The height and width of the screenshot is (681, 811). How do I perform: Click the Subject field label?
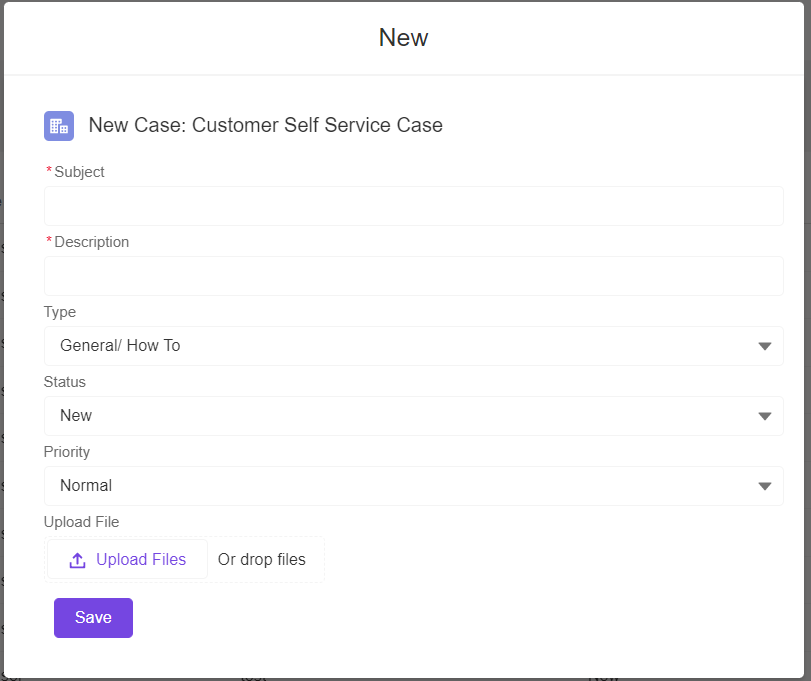point(78,171)
